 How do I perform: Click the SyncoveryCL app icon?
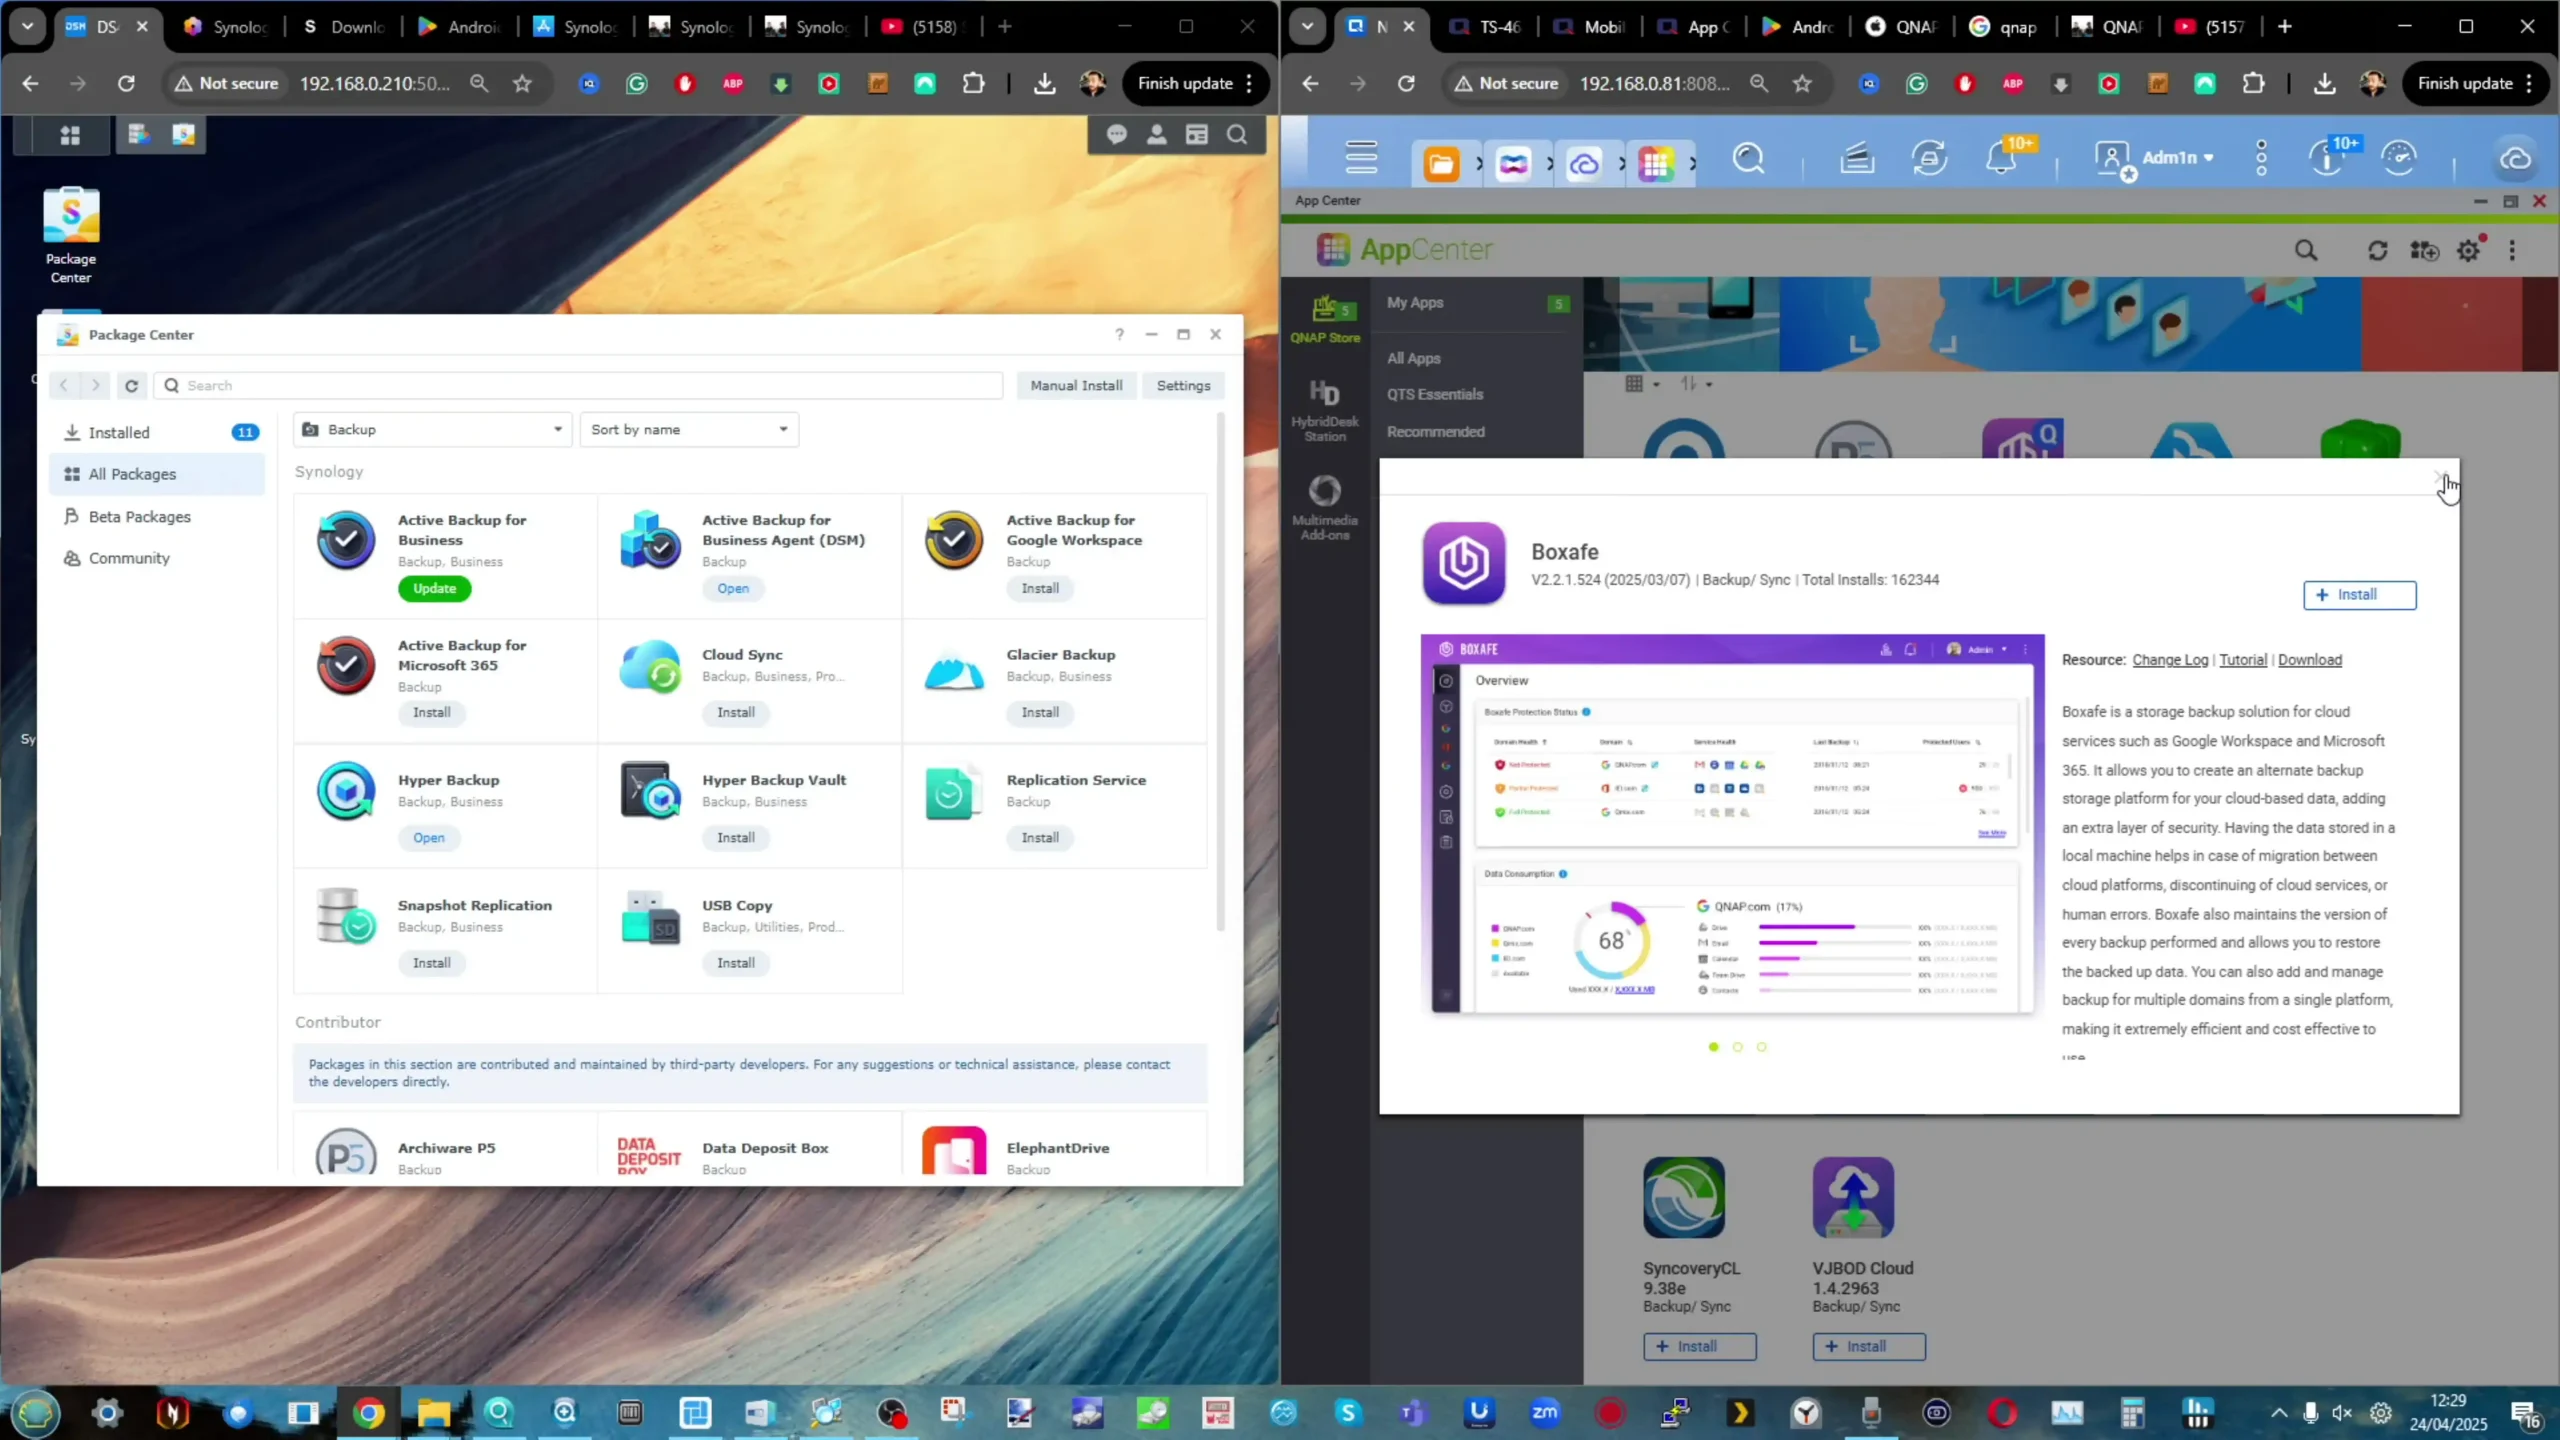click(1684, 1197)
